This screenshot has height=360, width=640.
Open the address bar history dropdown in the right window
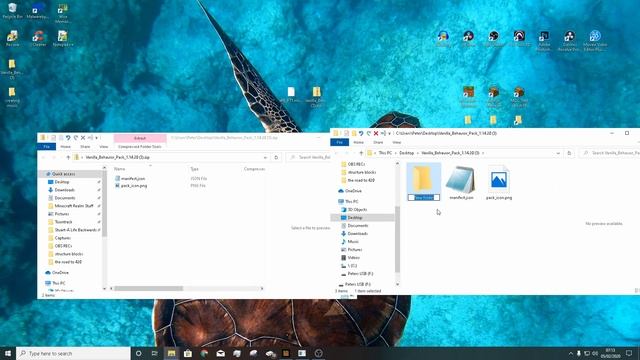pos(558,153)
